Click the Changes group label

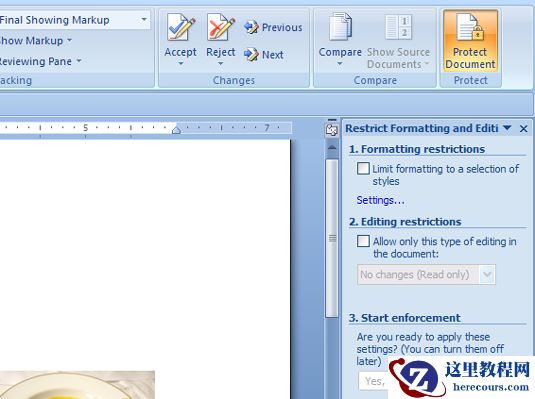pyautogui.click(x=234, y=80)
